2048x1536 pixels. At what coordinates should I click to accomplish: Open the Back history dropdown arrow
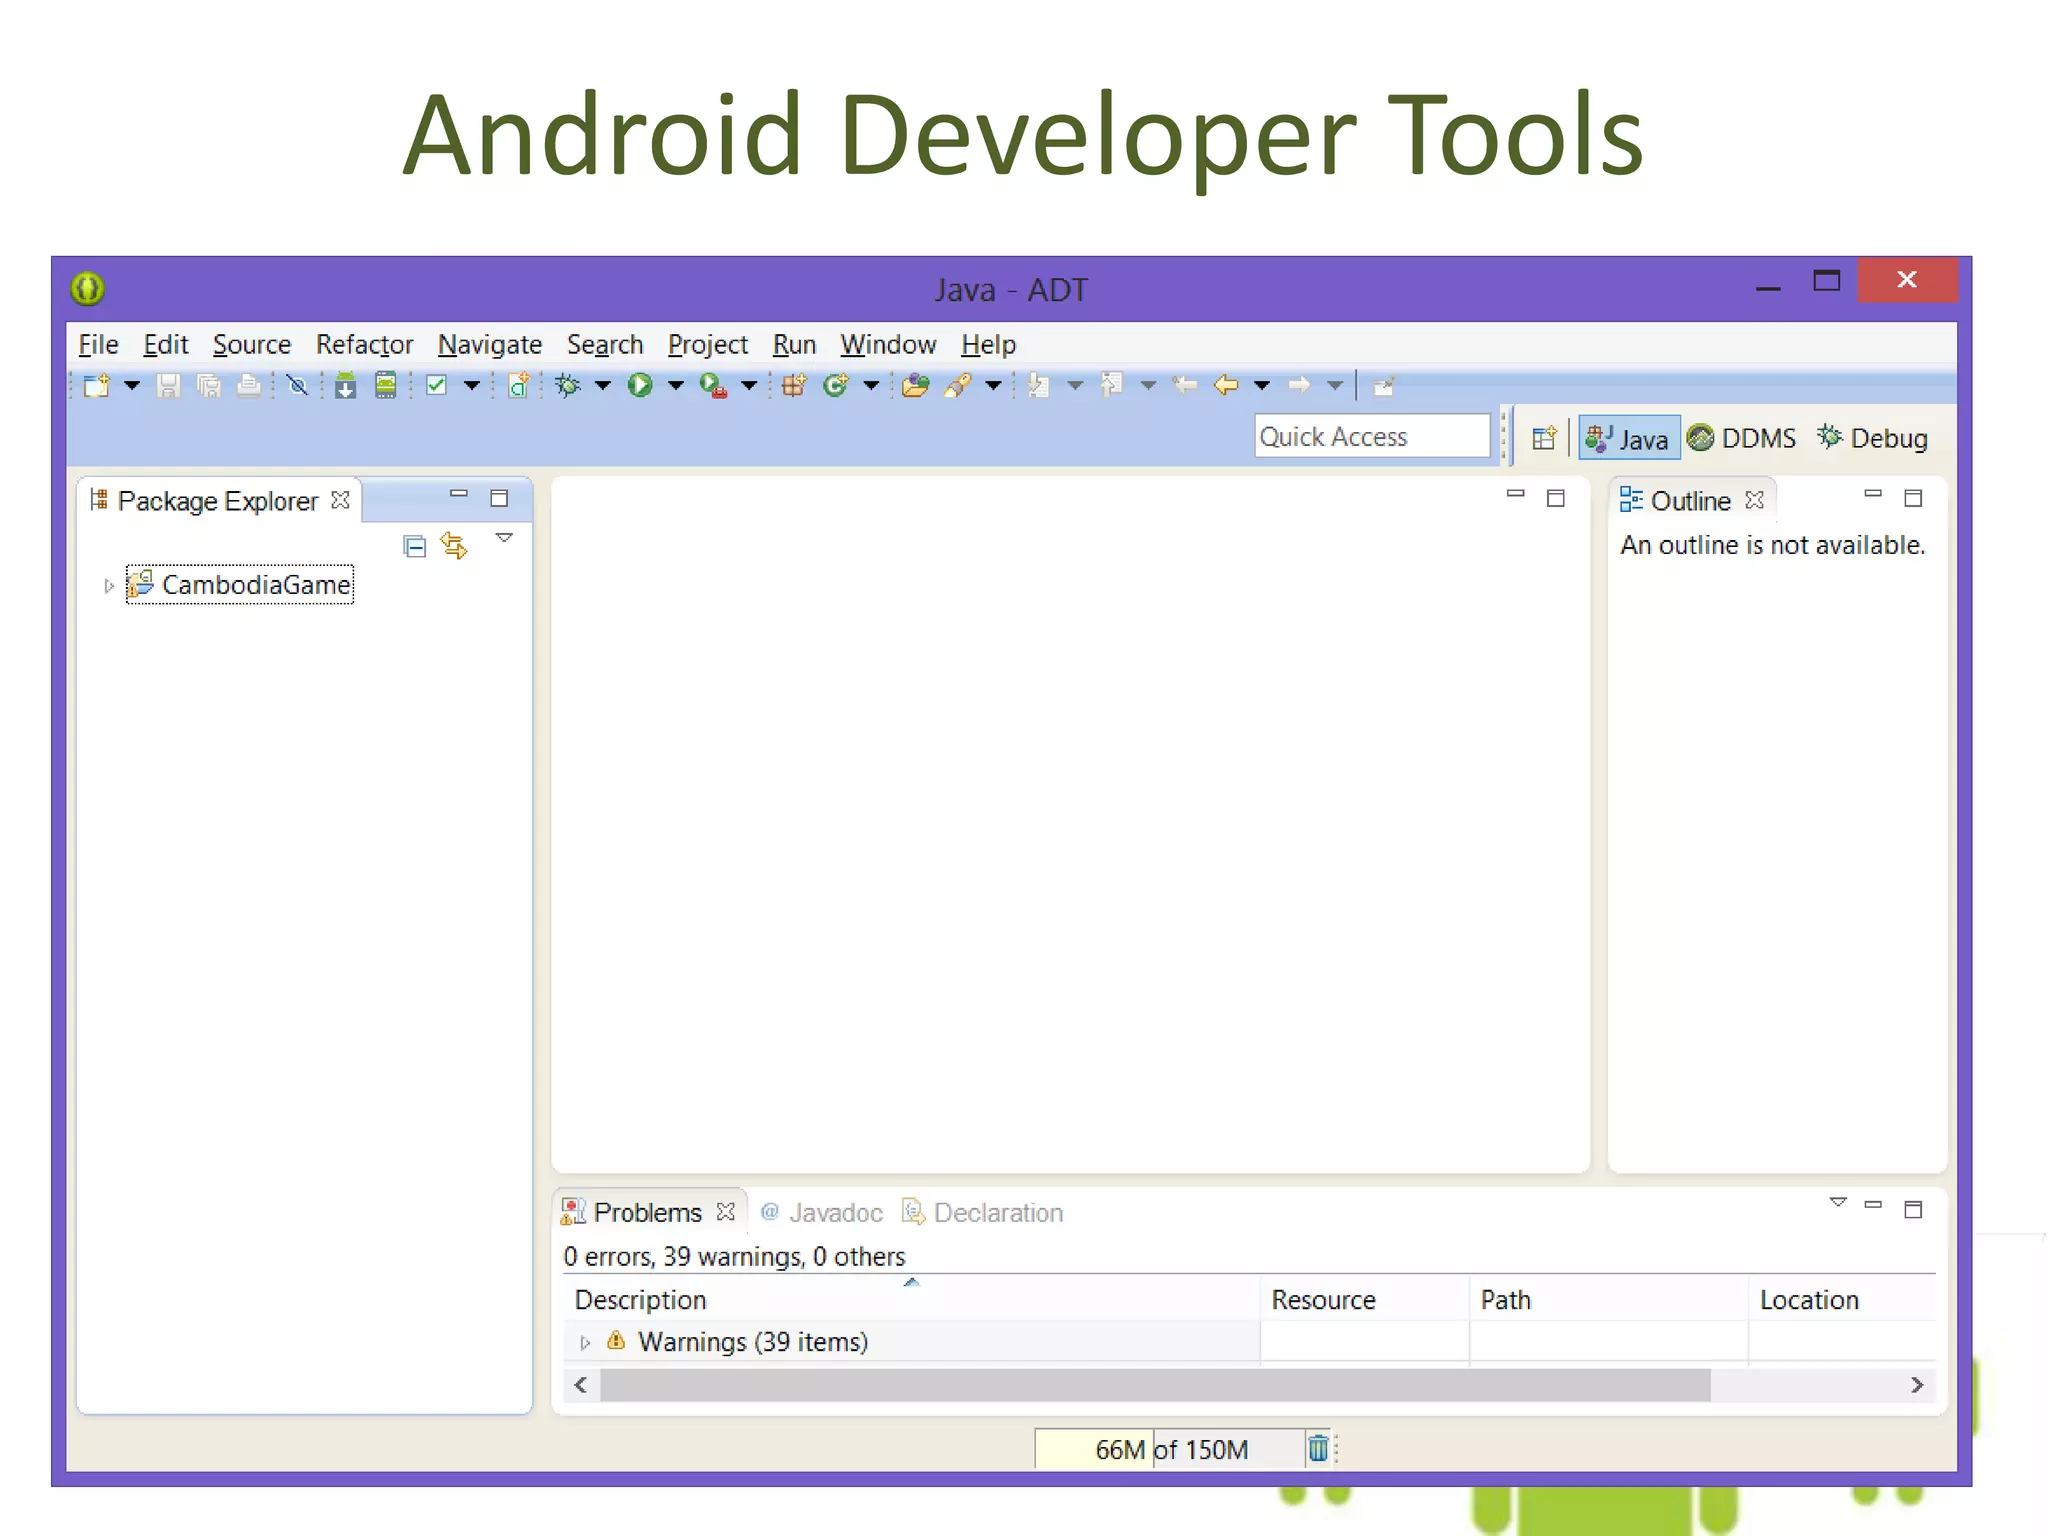tap(1262, 385)
